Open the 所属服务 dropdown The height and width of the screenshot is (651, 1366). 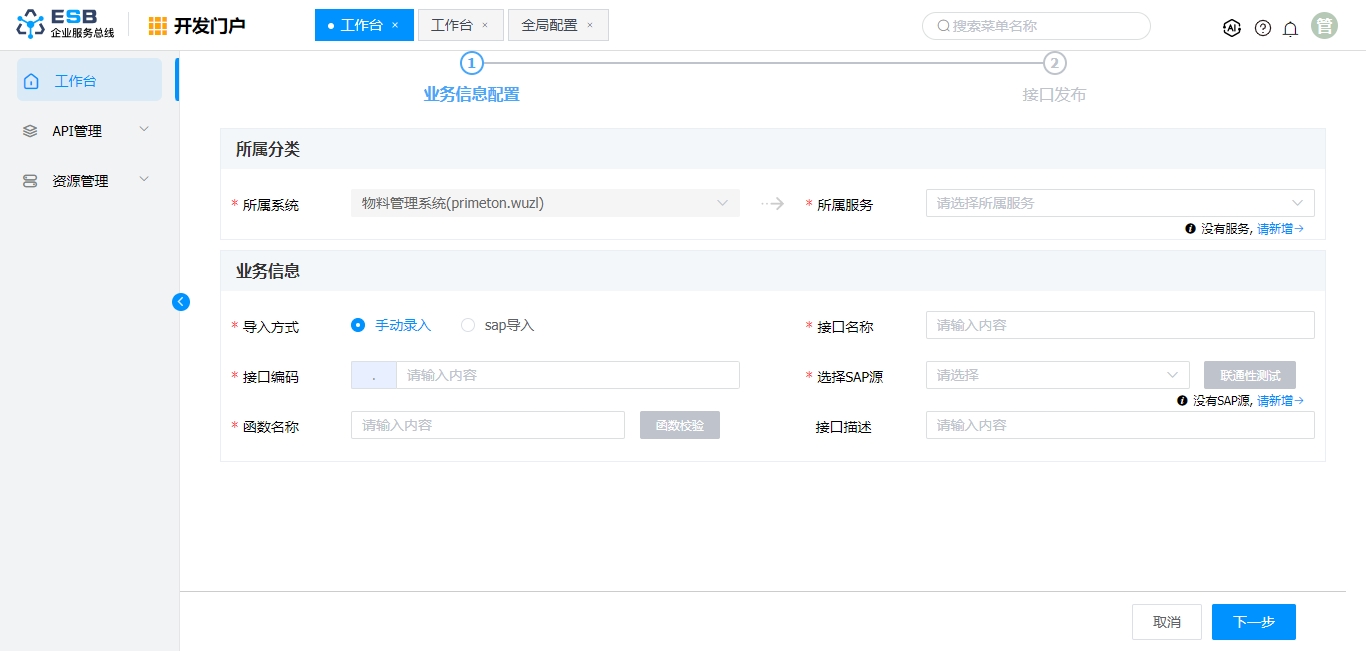(x=1119, y=203)
